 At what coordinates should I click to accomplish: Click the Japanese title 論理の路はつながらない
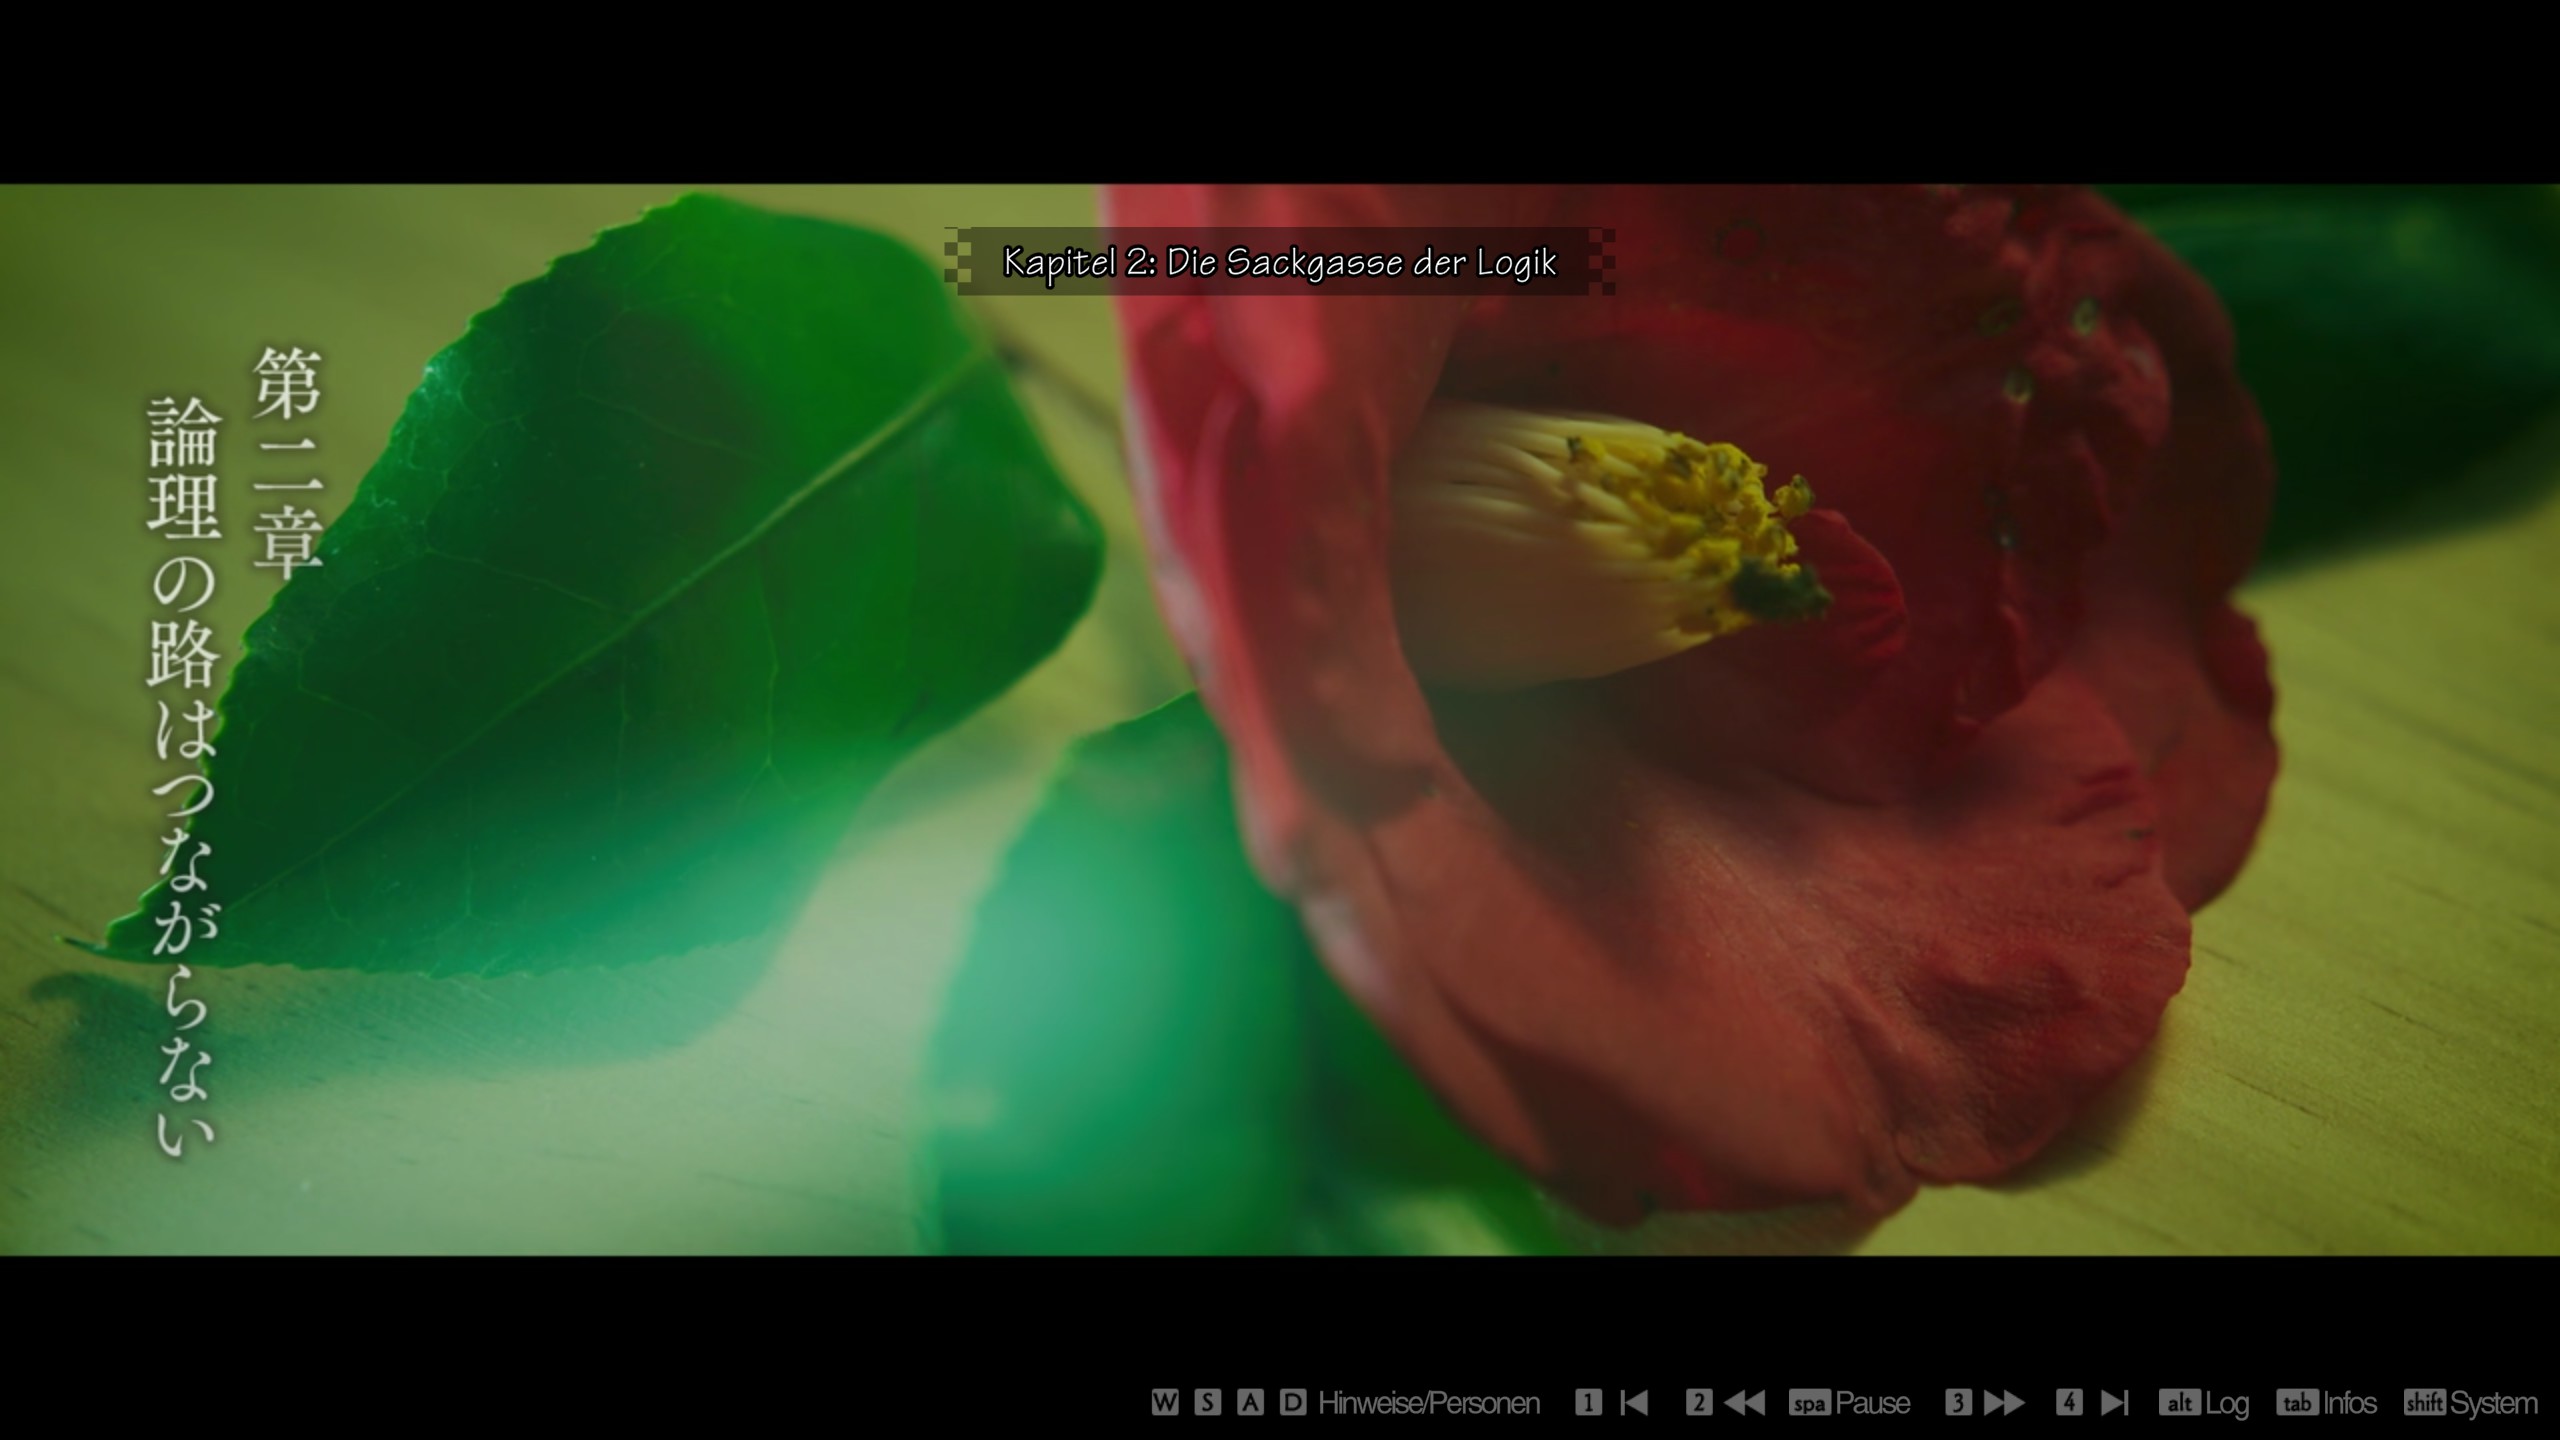click(x=183, y=778)
